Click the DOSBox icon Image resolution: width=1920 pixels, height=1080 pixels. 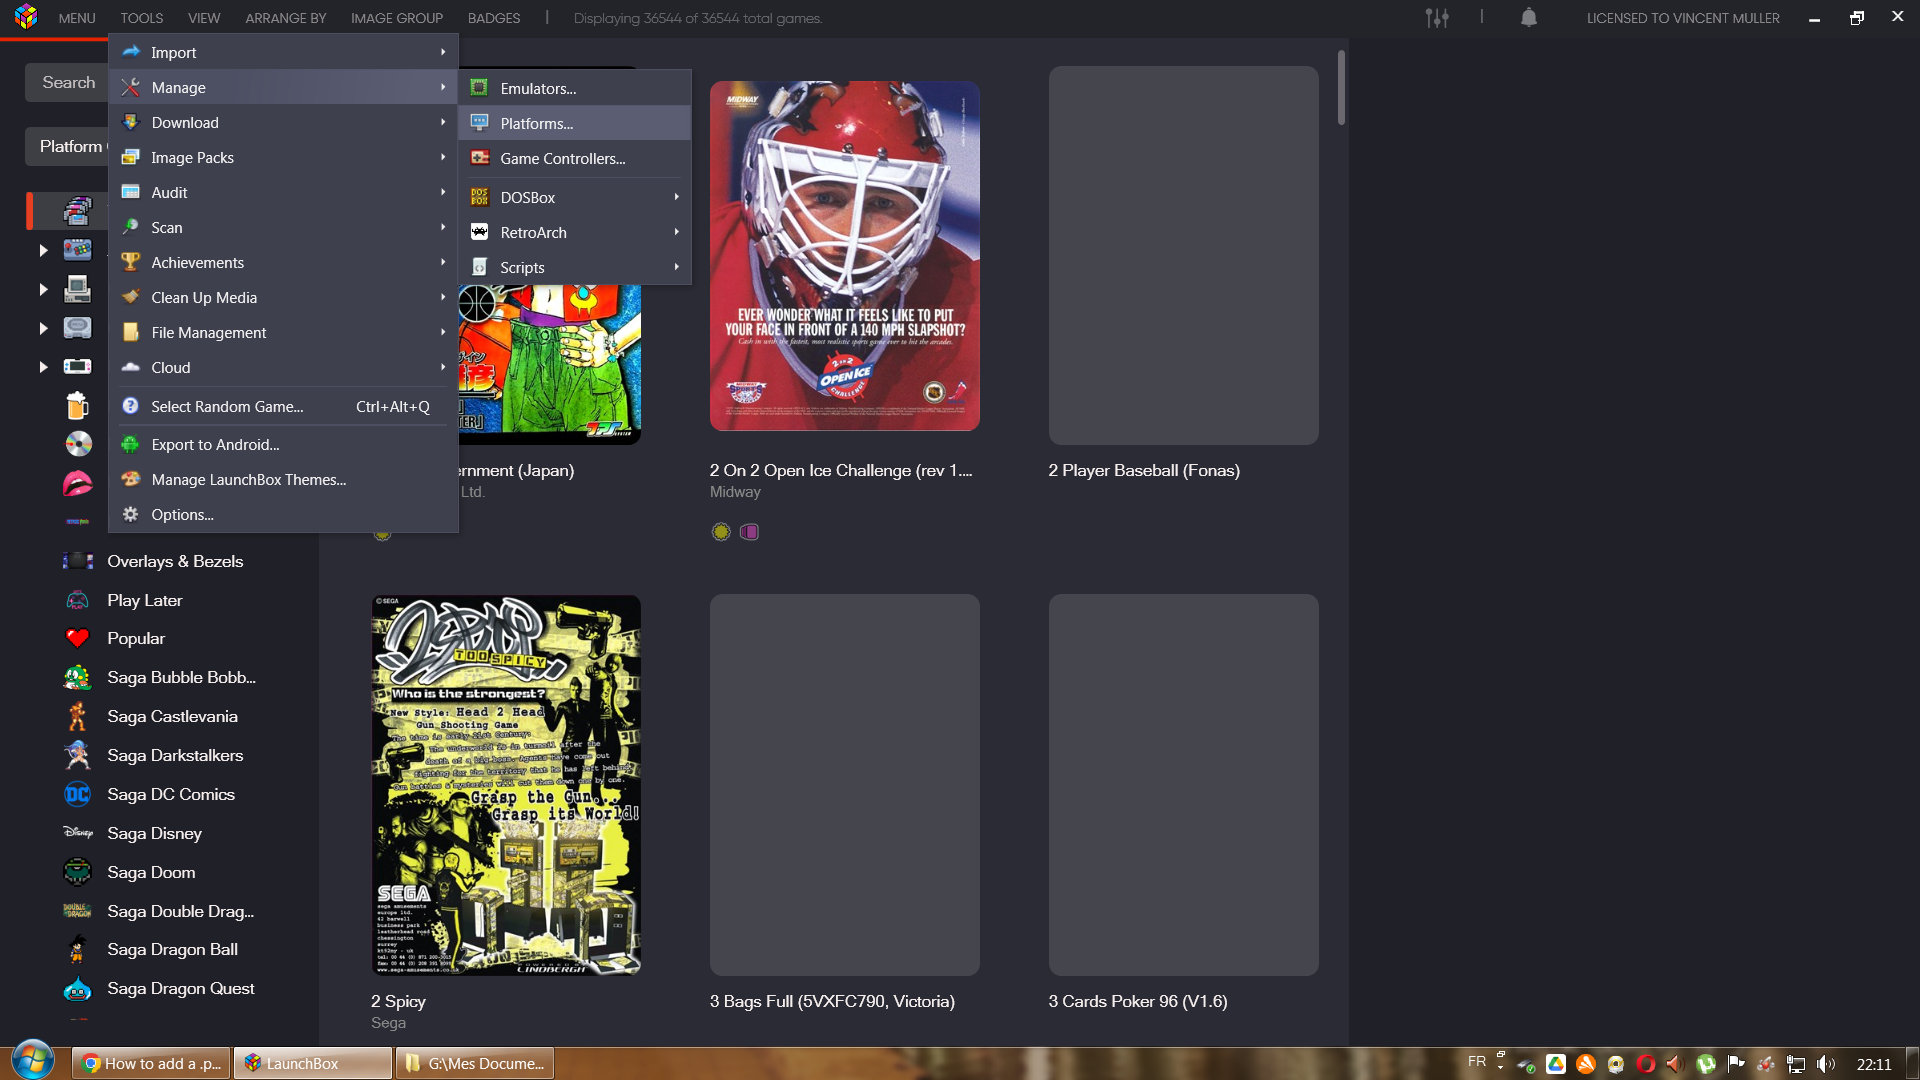(x=479, y=197)
